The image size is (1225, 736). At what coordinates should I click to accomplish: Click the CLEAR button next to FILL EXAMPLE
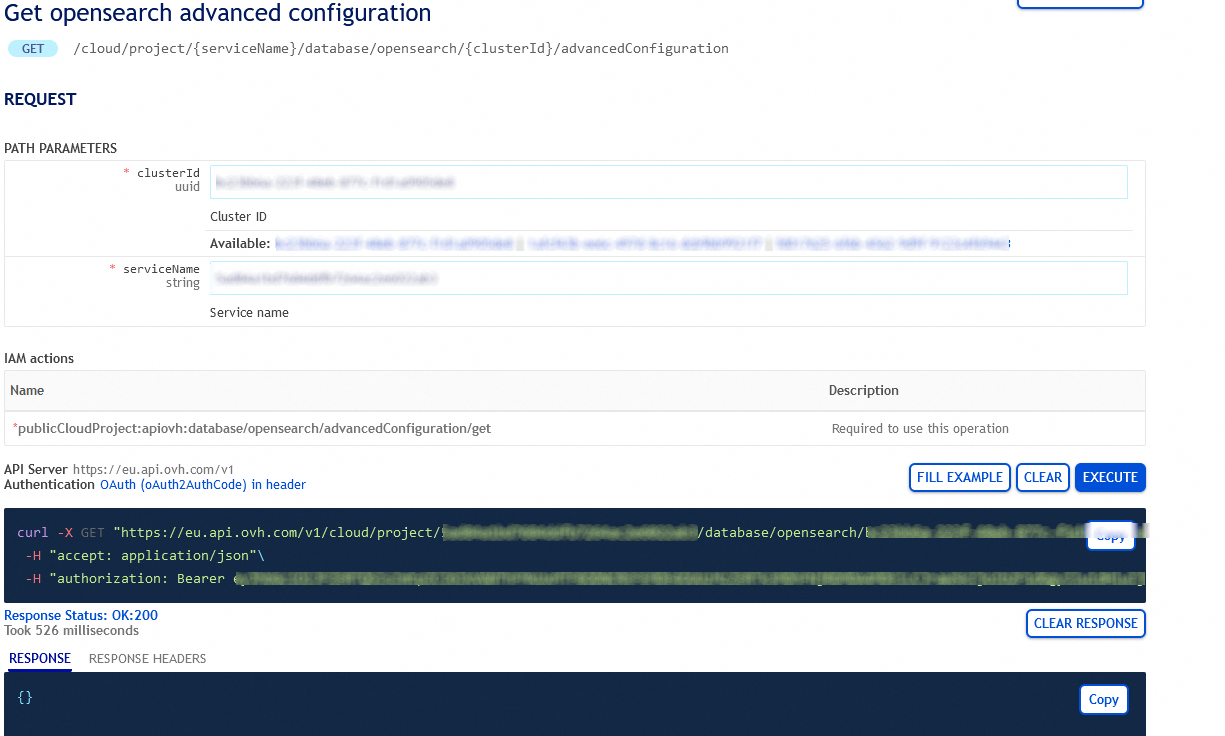[1042, 477]
